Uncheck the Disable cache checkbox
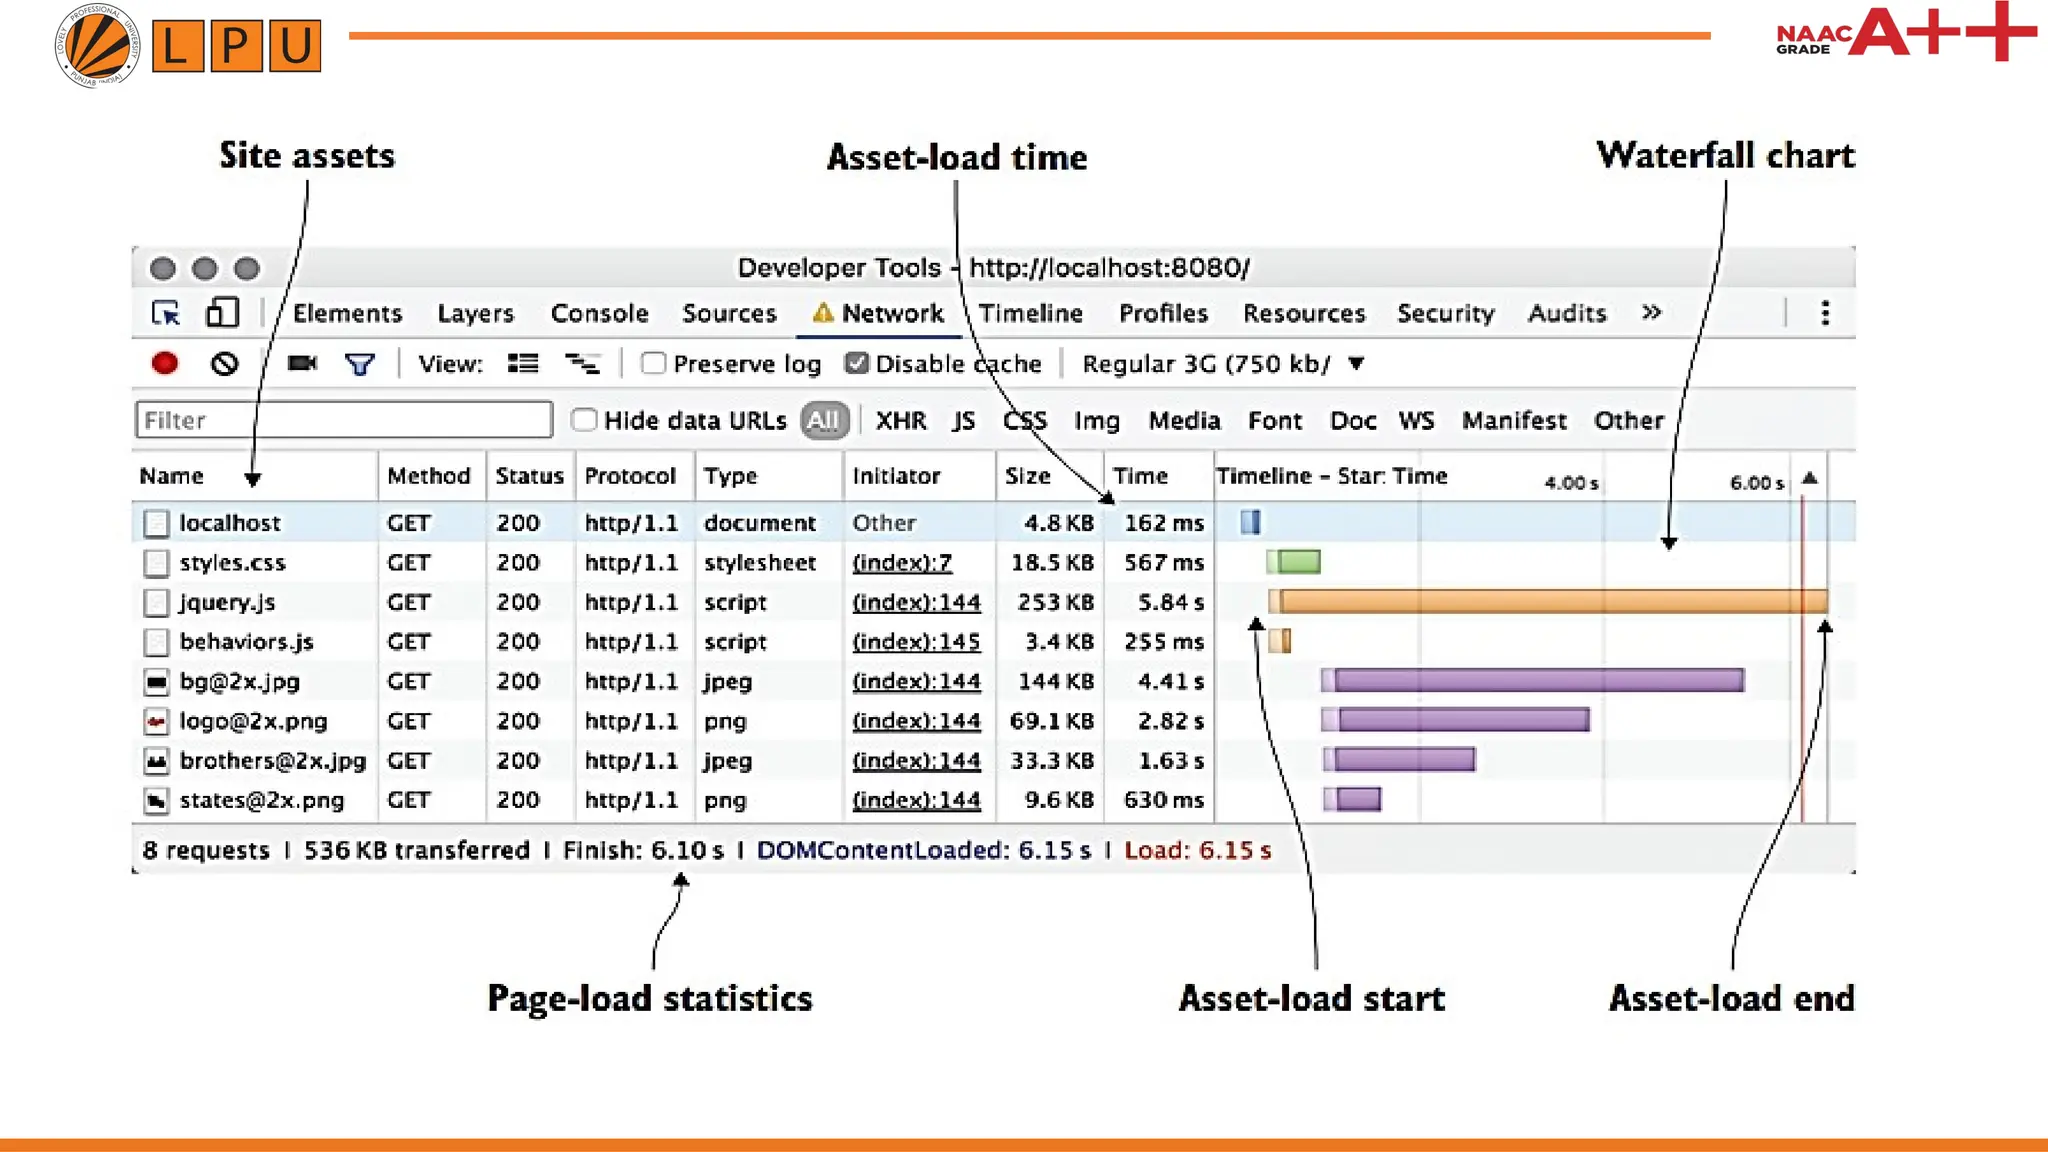 [x=856, y=363]
